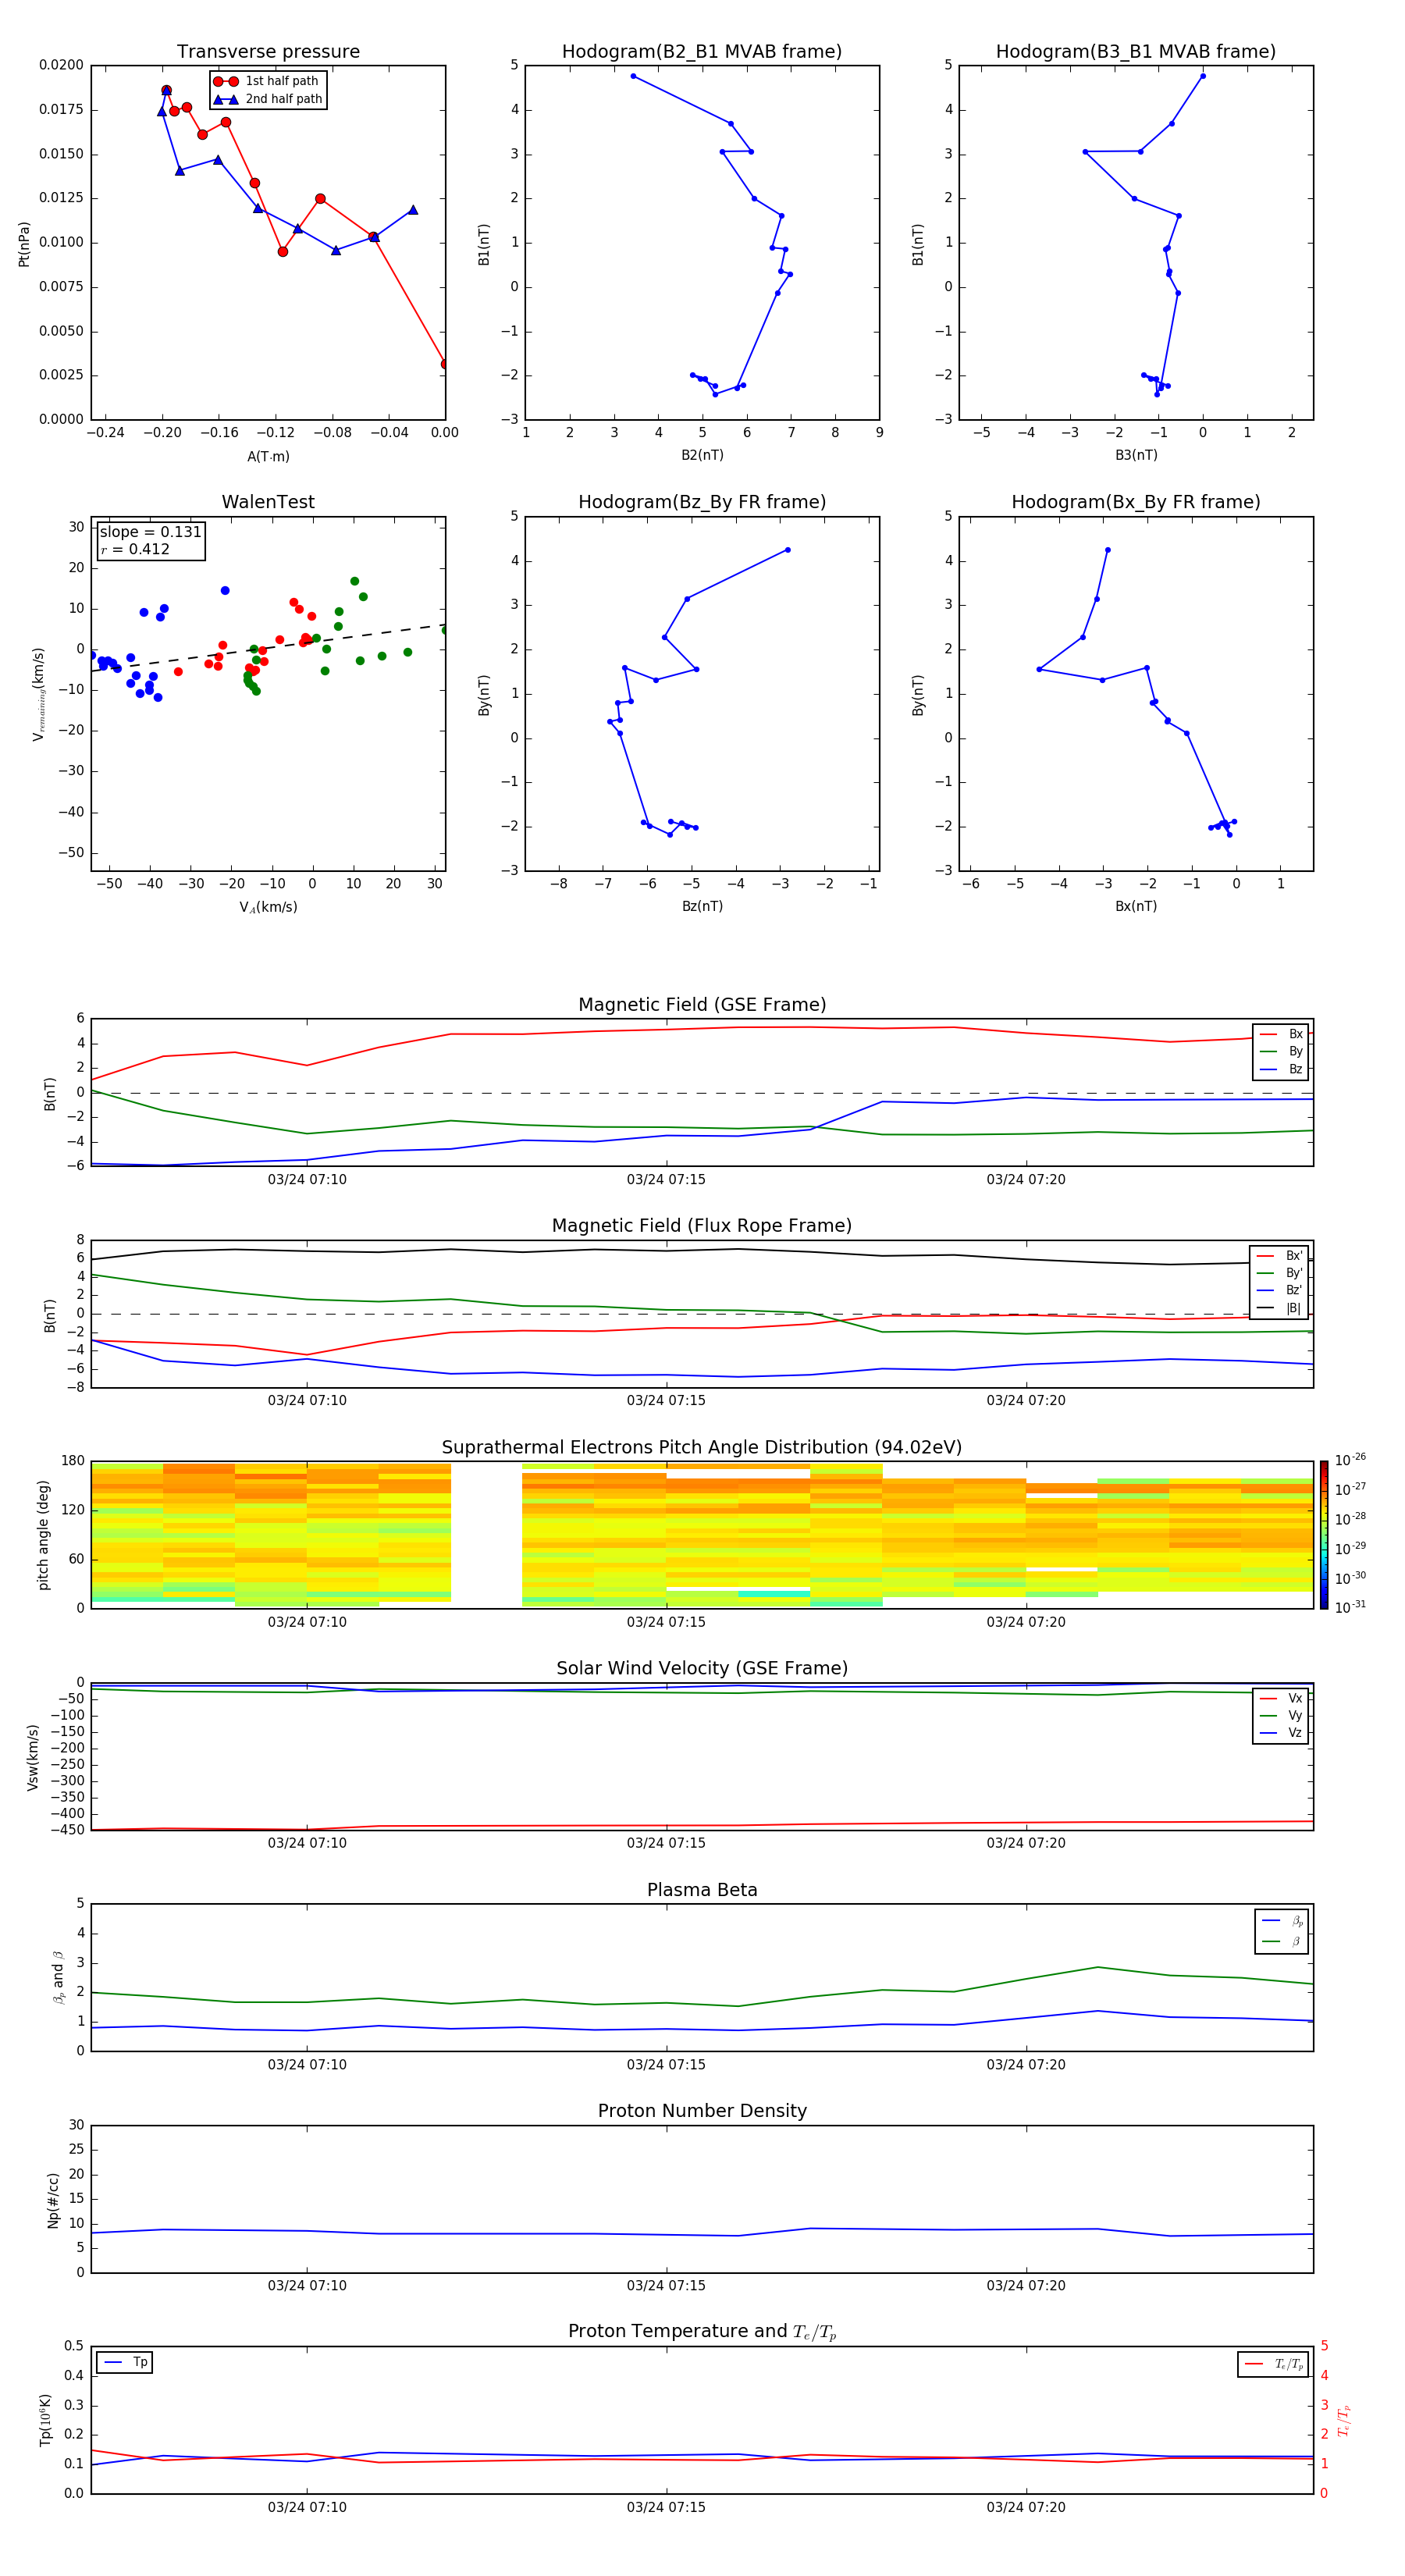Click the 'Bx(nT)' x-axis label

[x=1136, y=906]
